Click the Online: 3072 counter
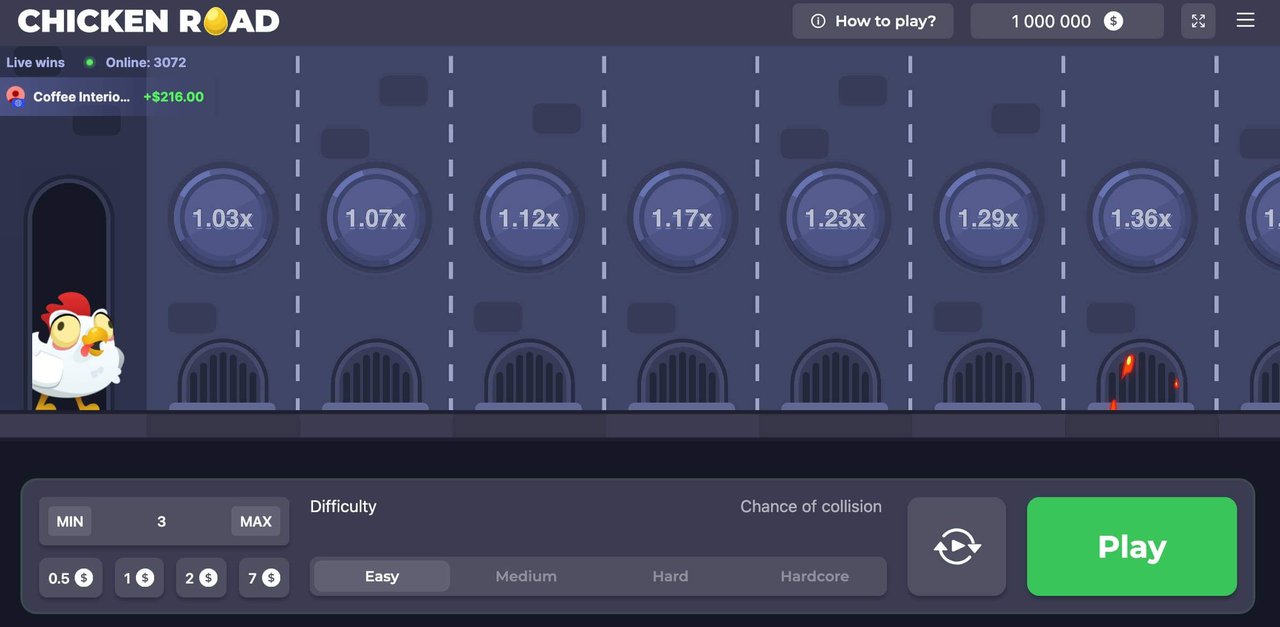Screen dimensions: 1280x627 pos(146,62)
